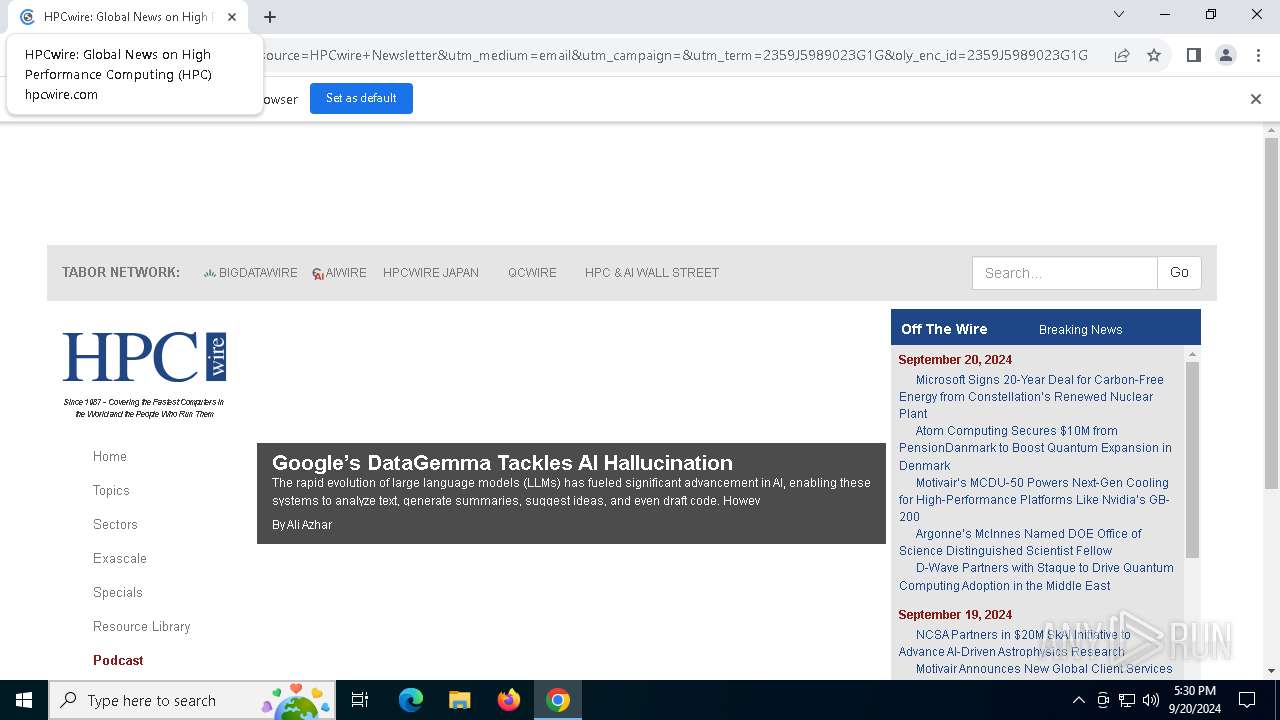Click the news panel scrollbar thumb

pyautogui.click(x=1192, y=460)
